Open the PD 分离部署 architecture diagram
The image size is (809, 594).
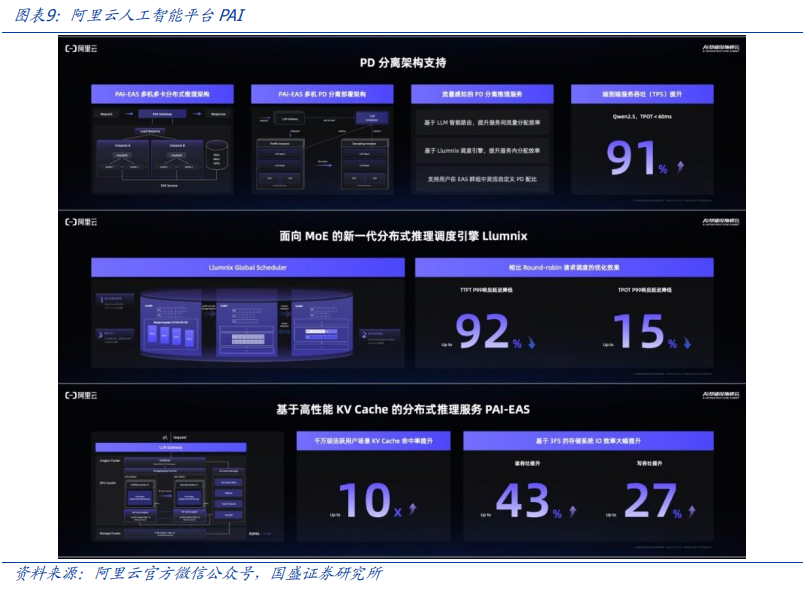point(322,149)
